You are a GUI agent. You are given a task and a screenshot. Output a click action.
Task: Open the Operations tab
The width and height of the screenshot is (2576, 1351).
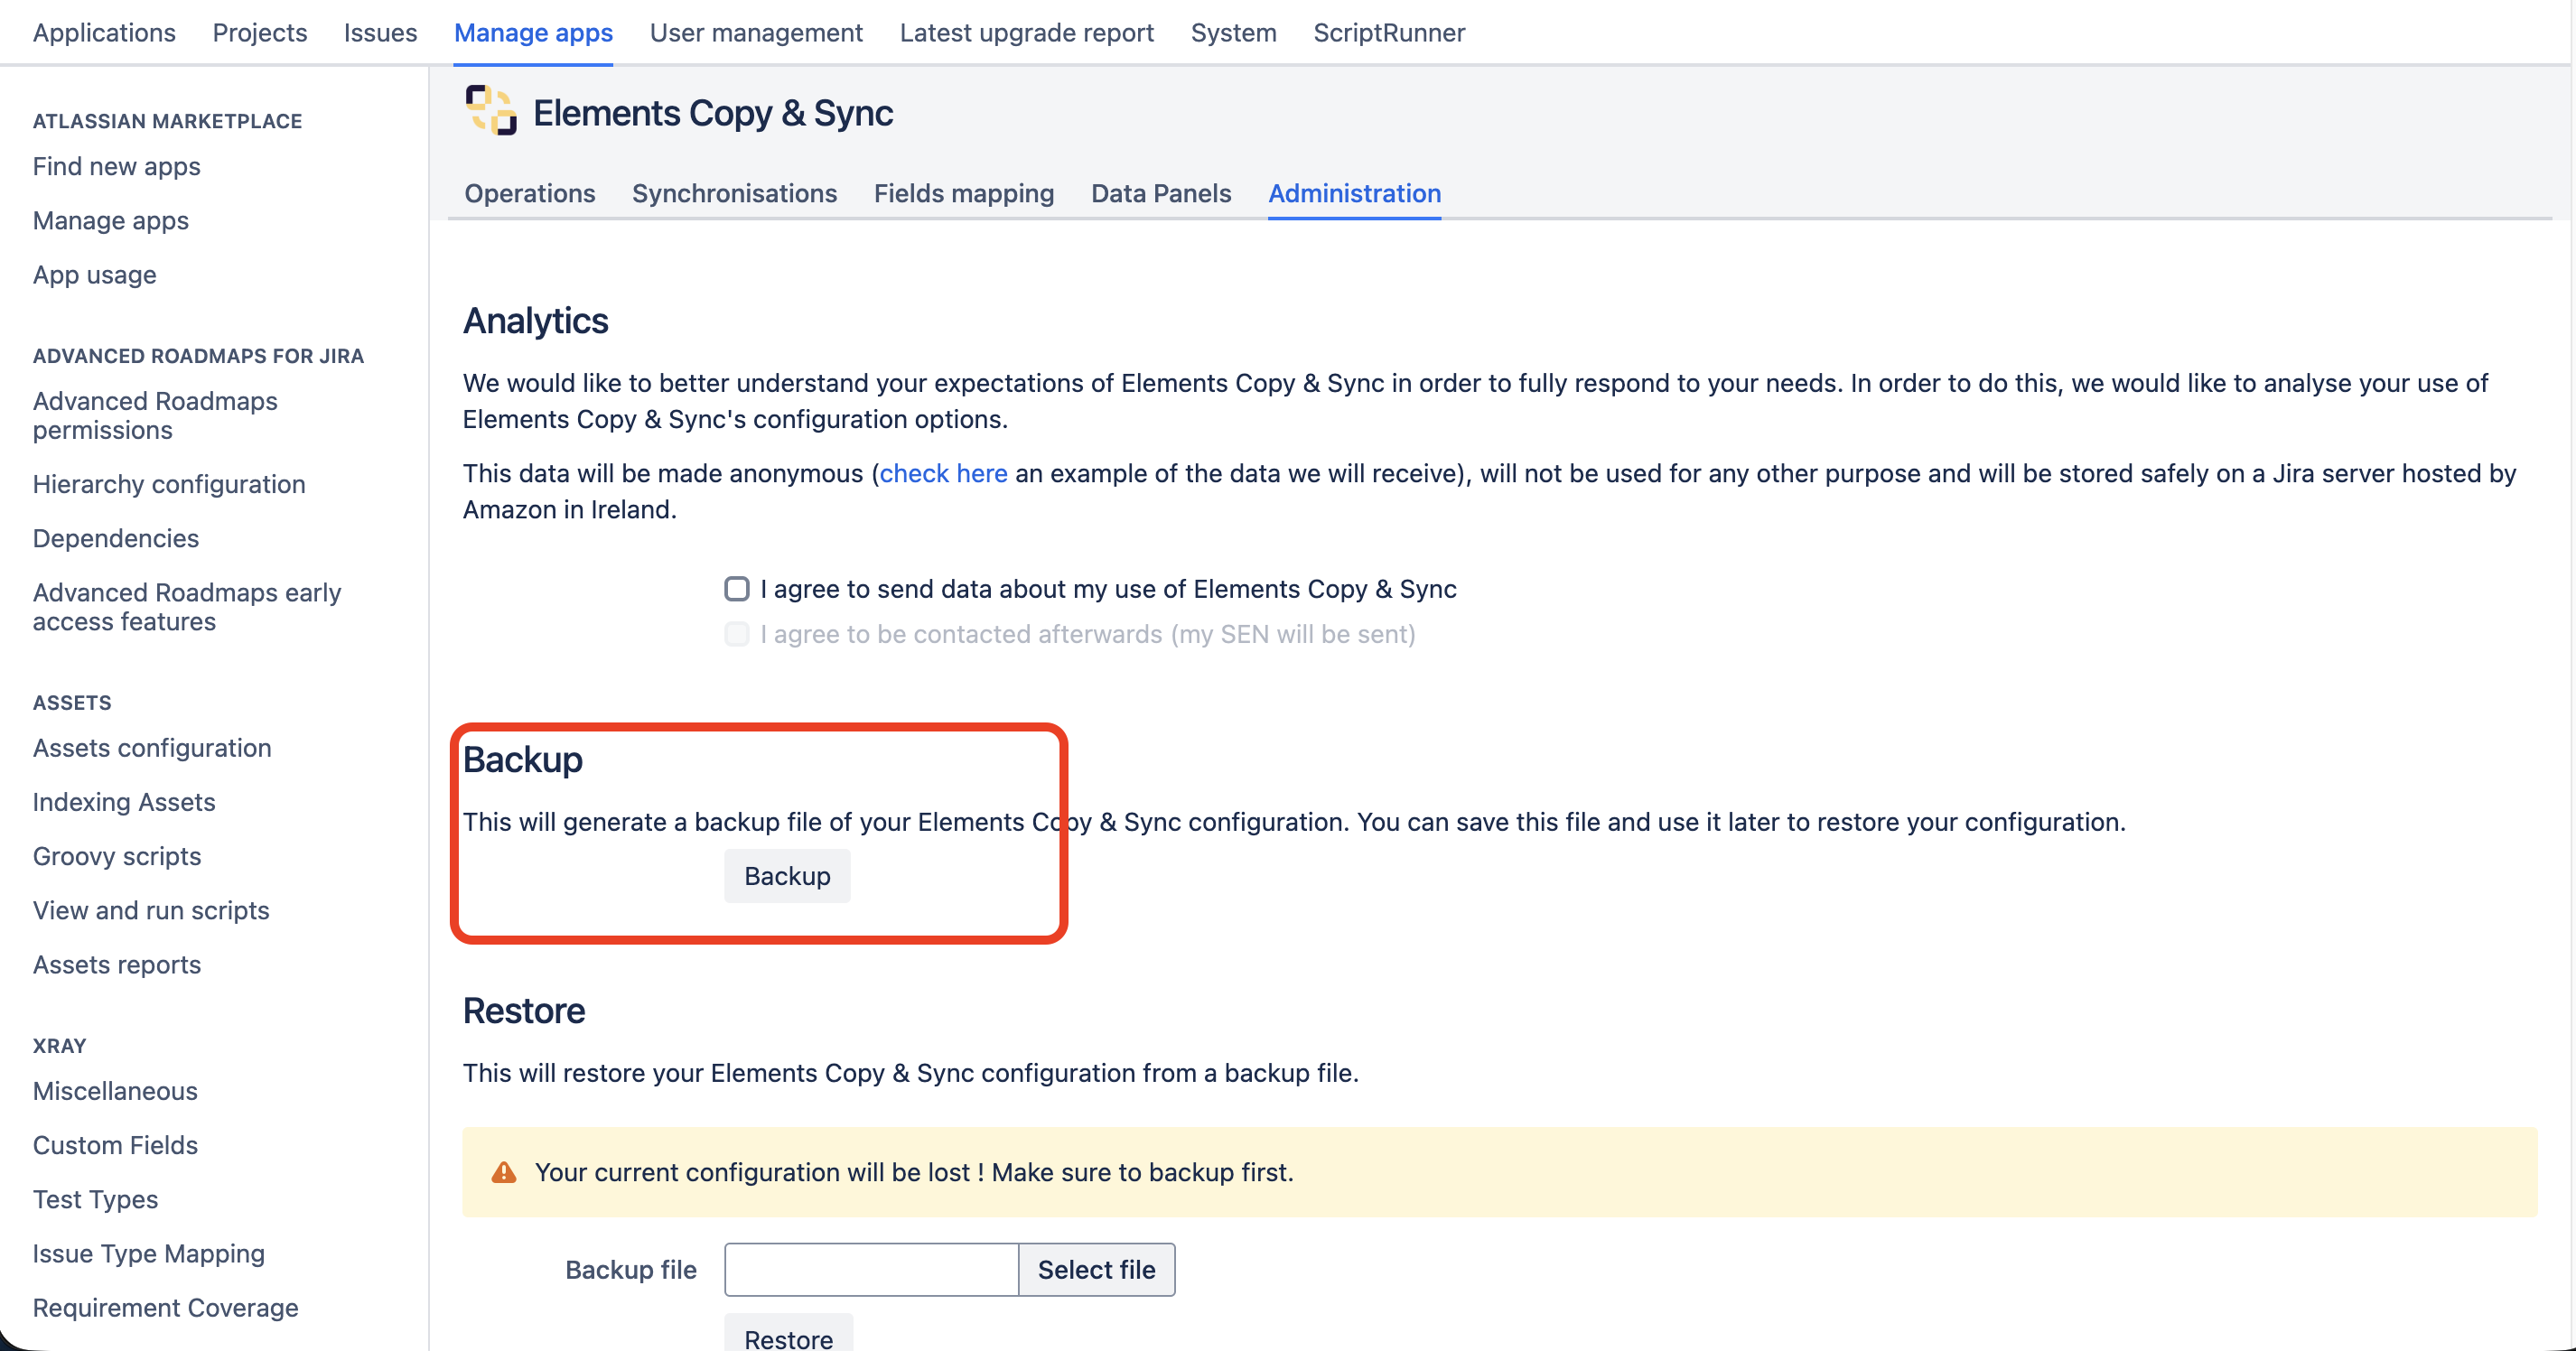(x=529, y=193)
